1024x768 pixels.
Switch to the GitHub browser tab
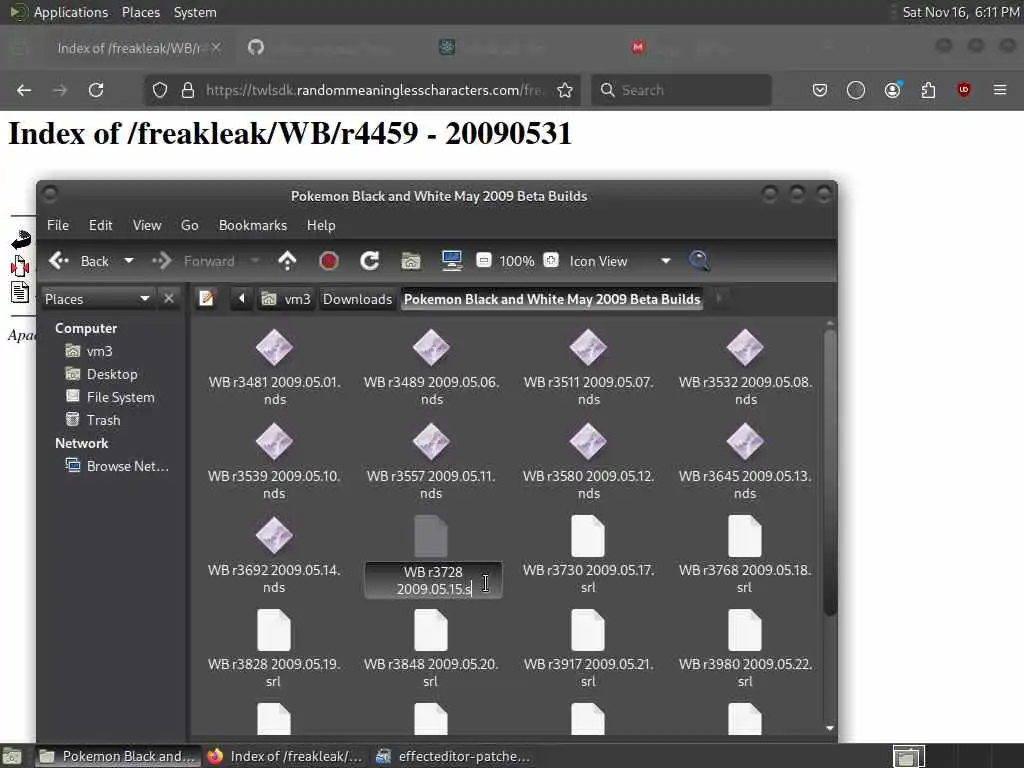(x=256, y=47)
